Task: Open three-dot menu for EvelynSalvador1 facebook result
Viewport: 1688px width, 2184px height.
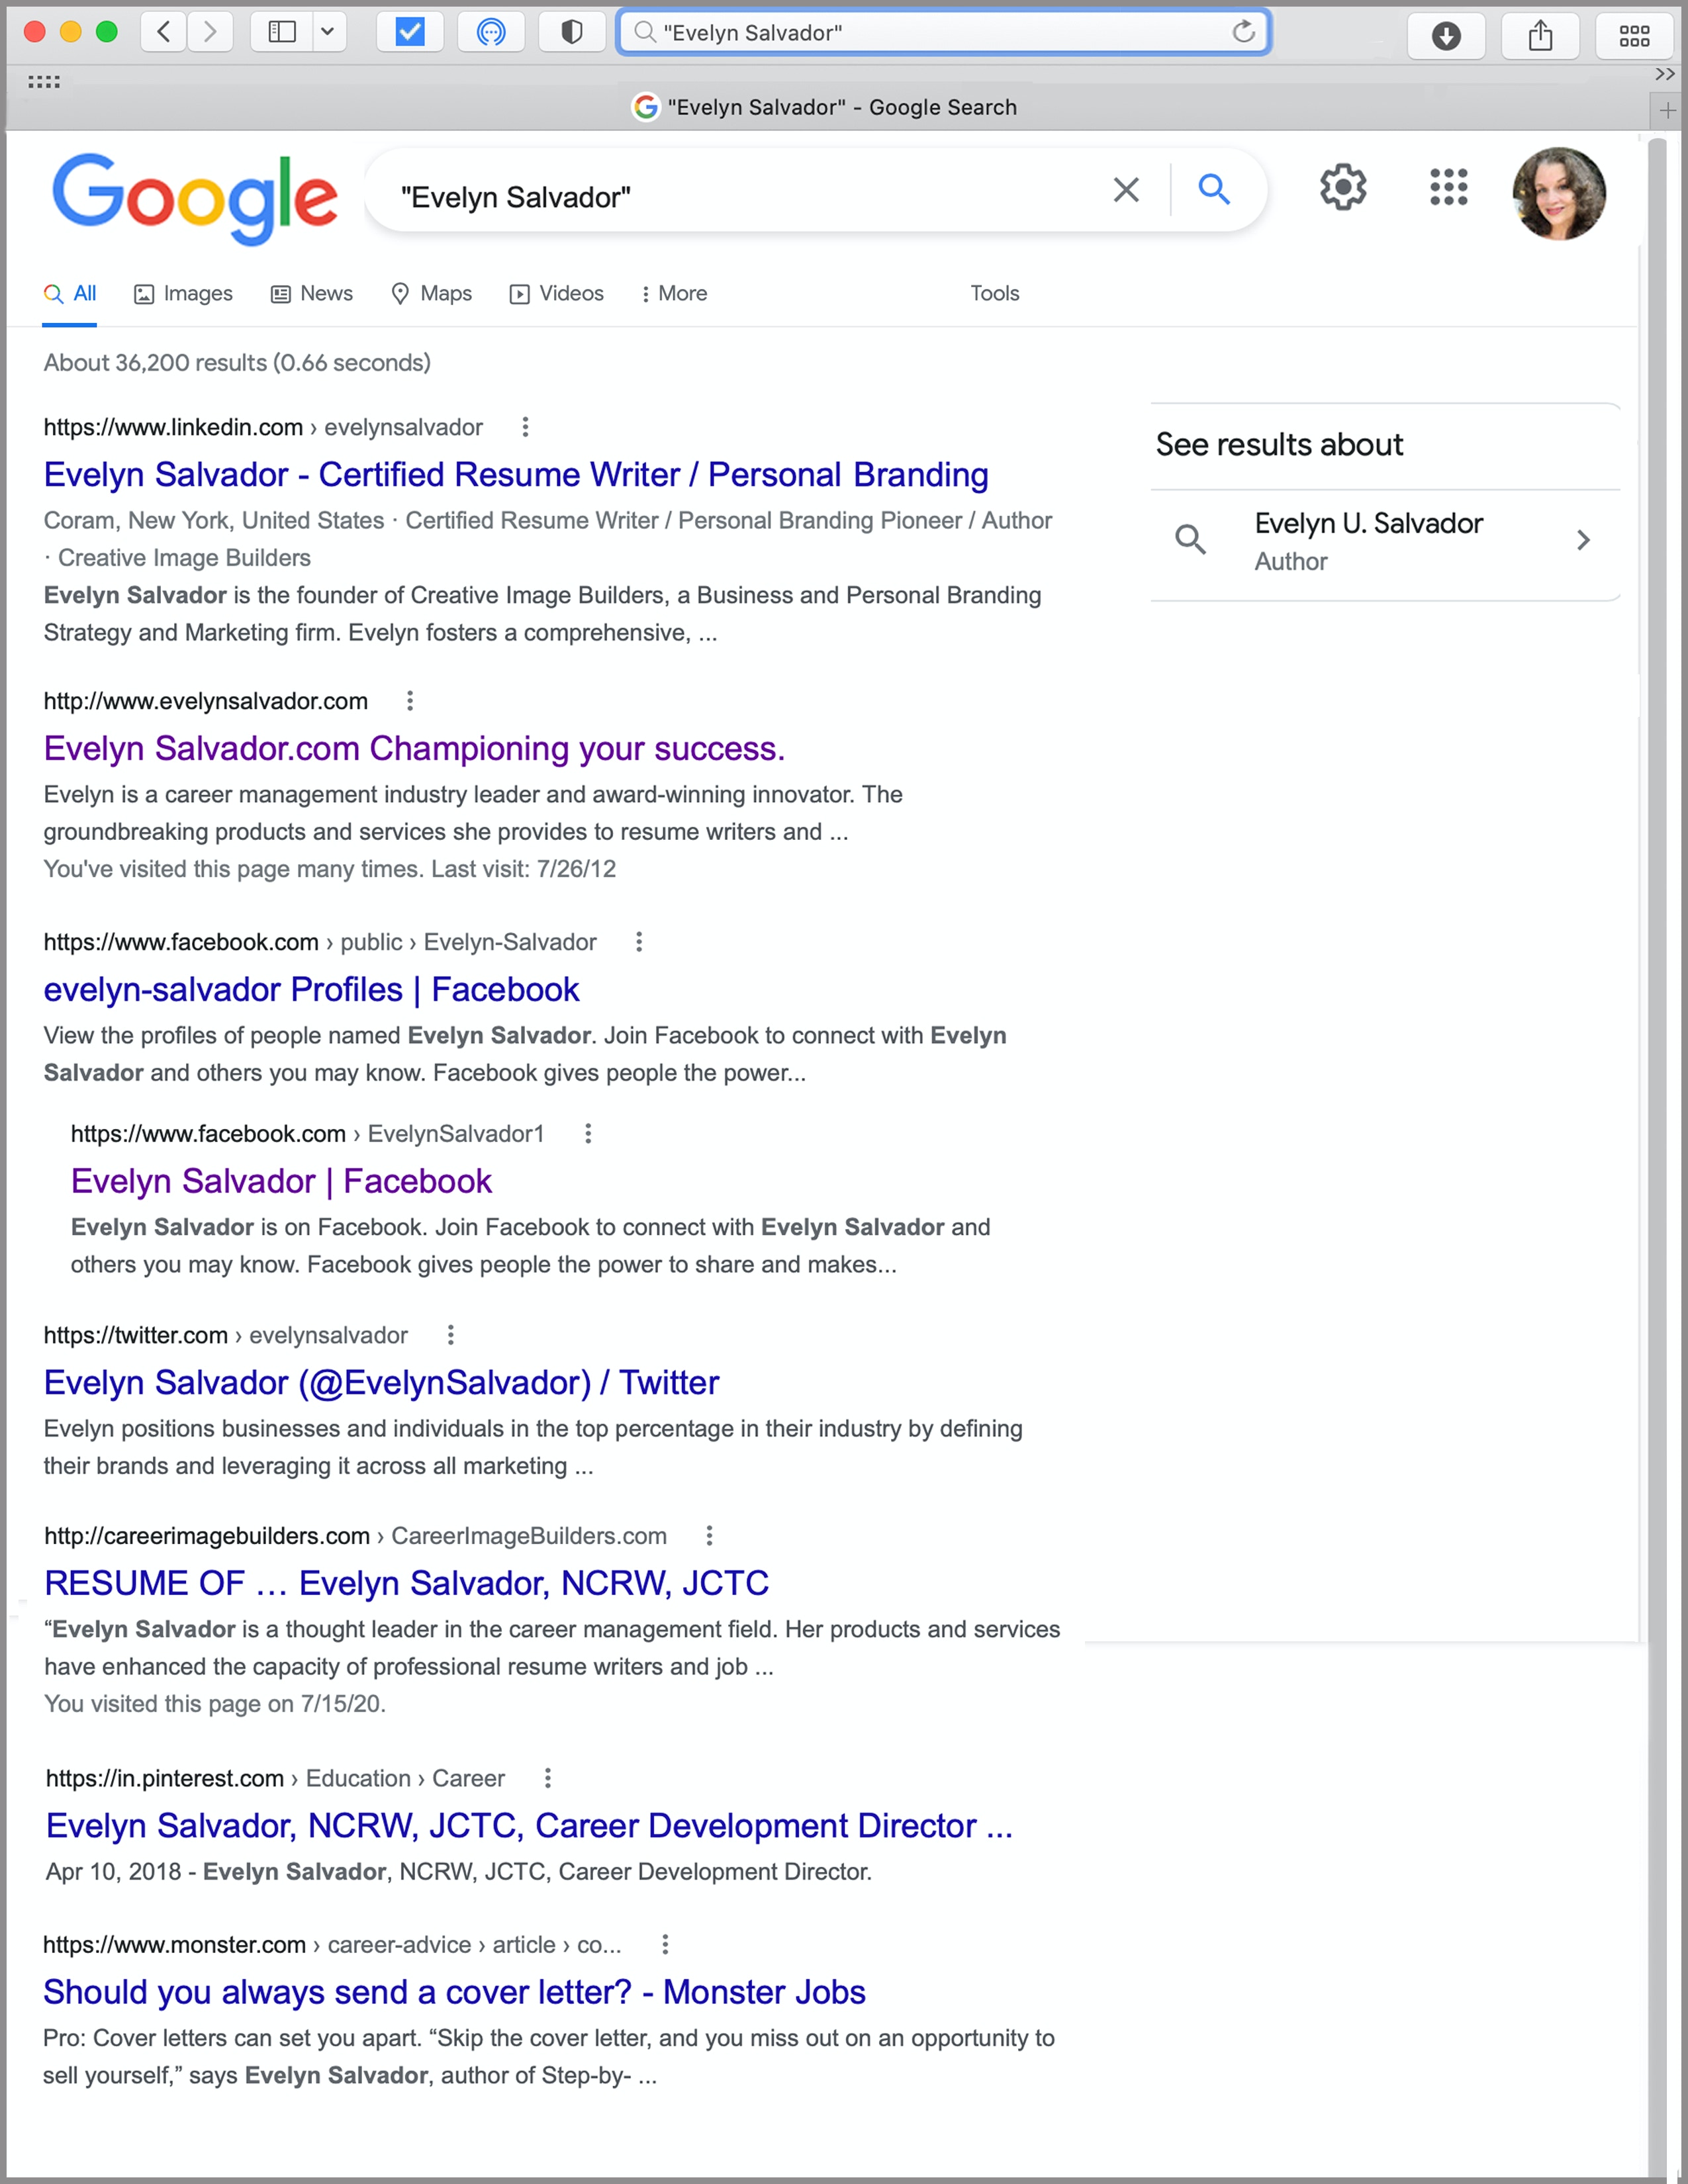Action: 588,1134
